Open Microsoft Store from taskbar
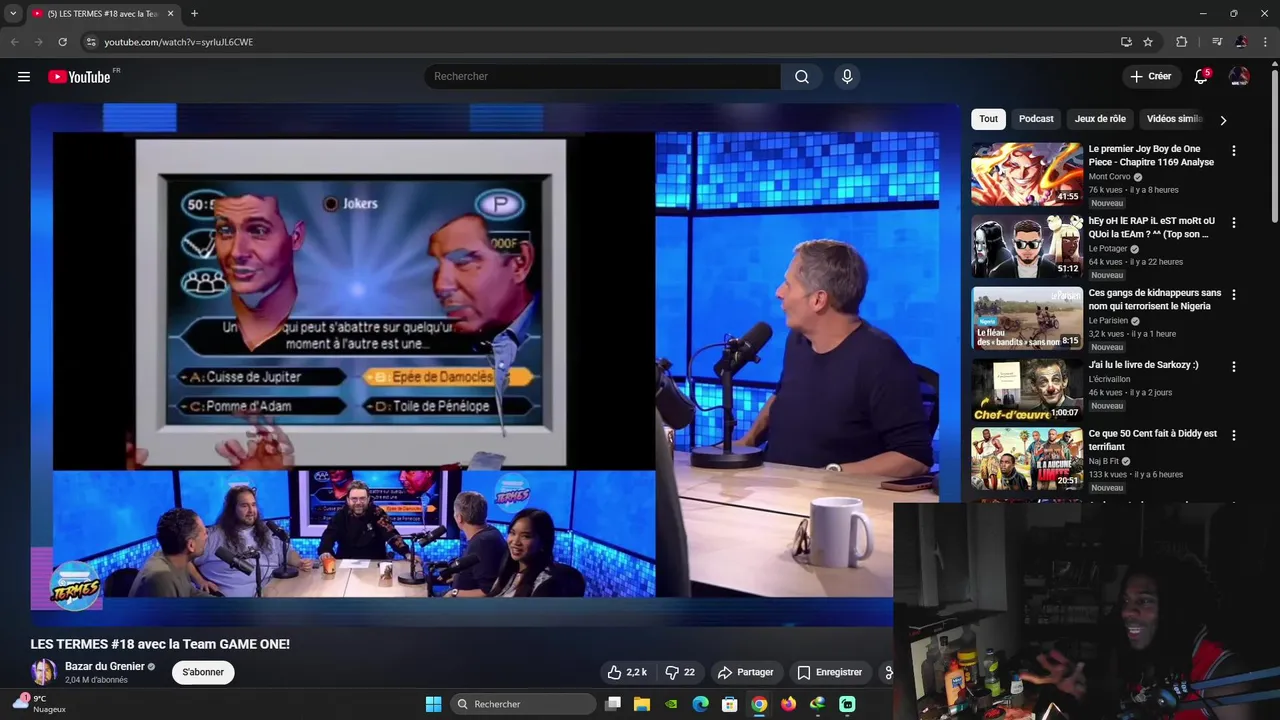The width and height of the screenshot is (1280, 720). (x=730, y=704)
